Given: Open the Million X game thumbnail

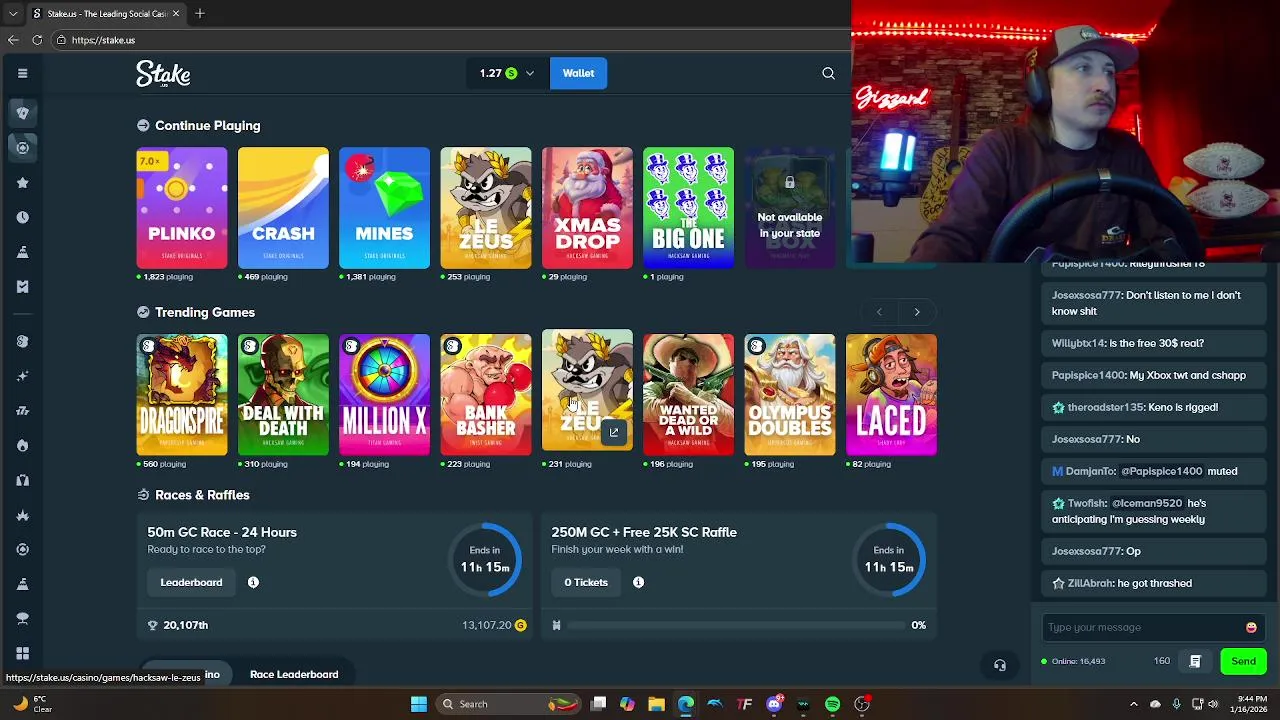Looking at the screenshot, I should [384, 395].
